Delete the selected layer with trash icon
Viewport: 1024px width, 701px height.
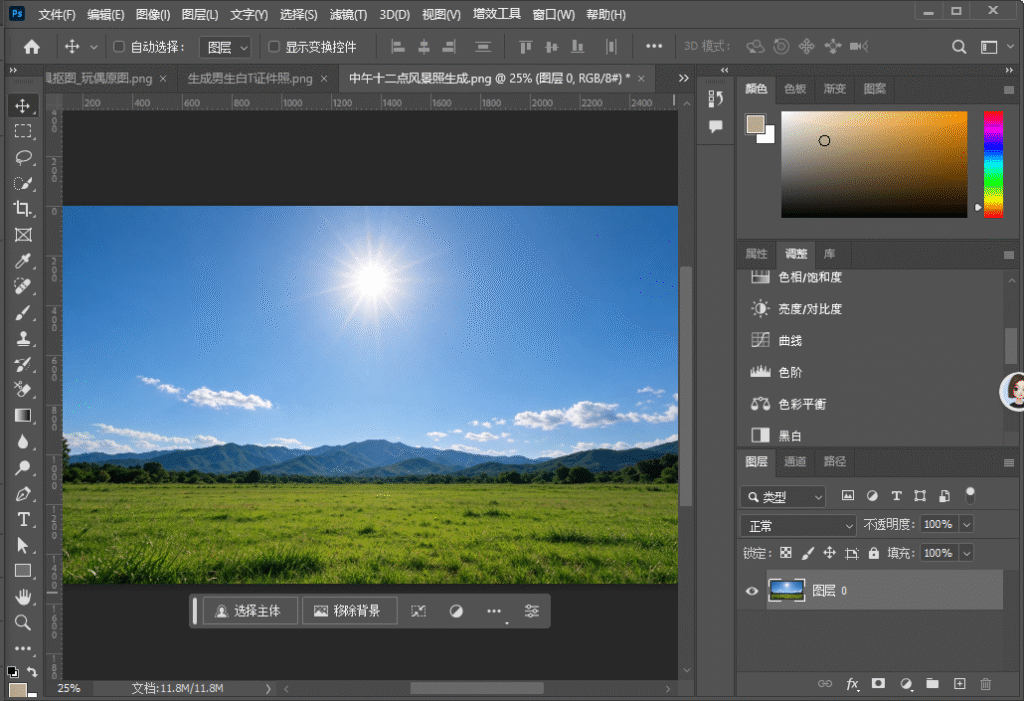click(985, 683)
